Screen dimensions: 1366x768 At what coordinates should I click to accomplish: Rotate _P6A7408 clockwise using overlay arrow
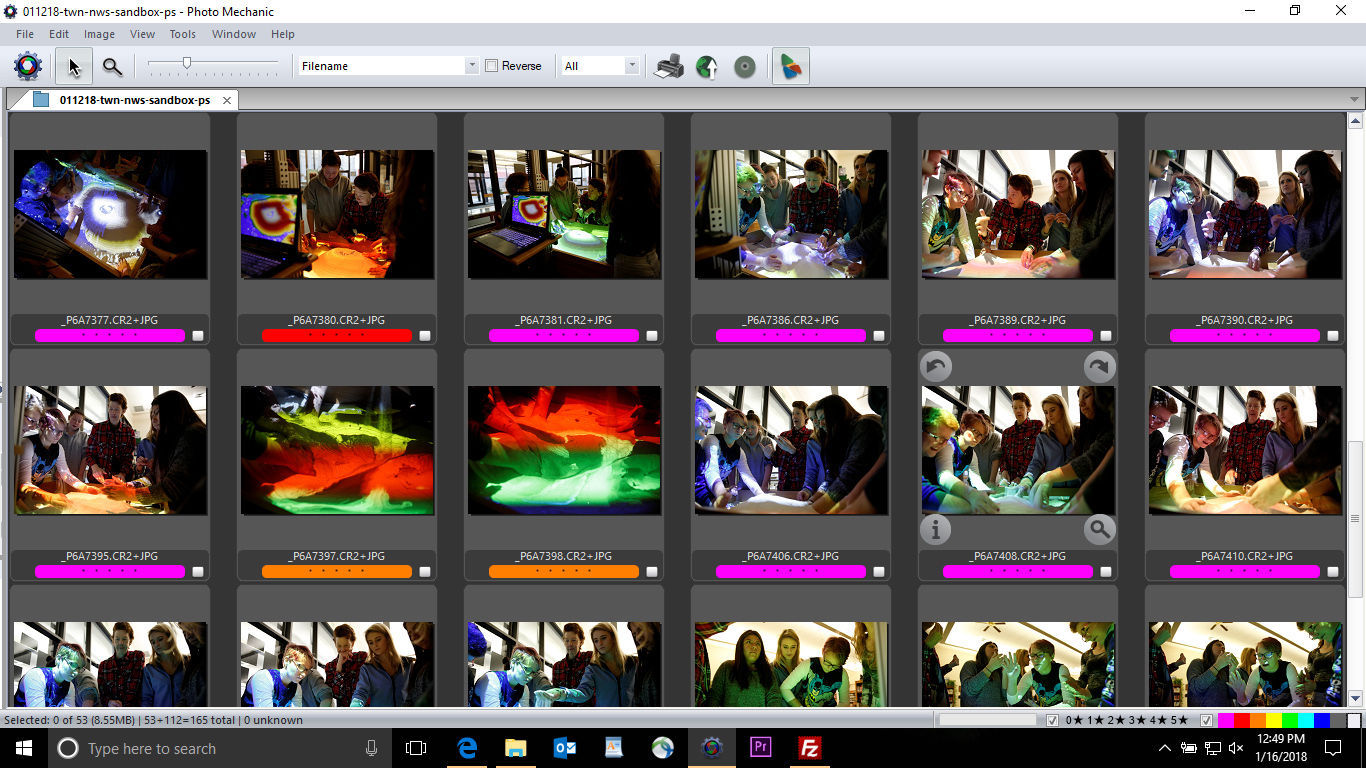[1100, 367]
